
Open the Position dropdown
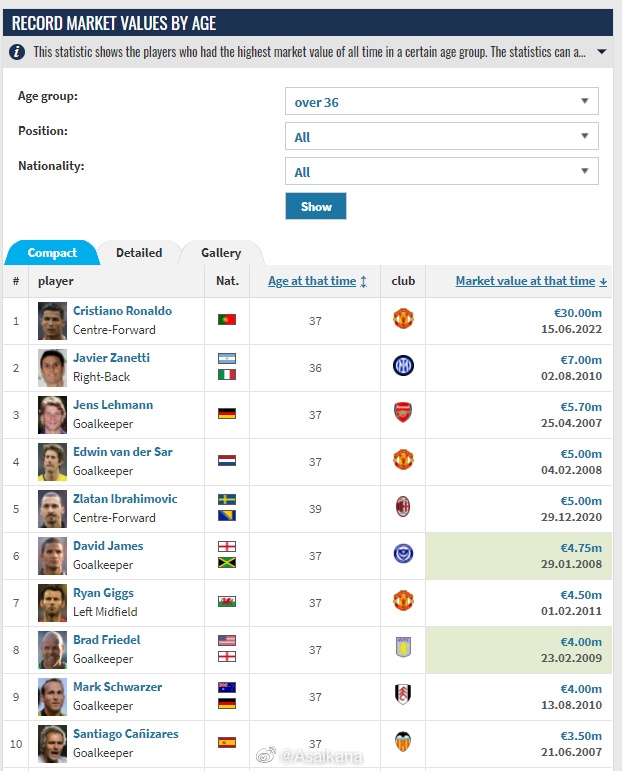pos(441,136)
